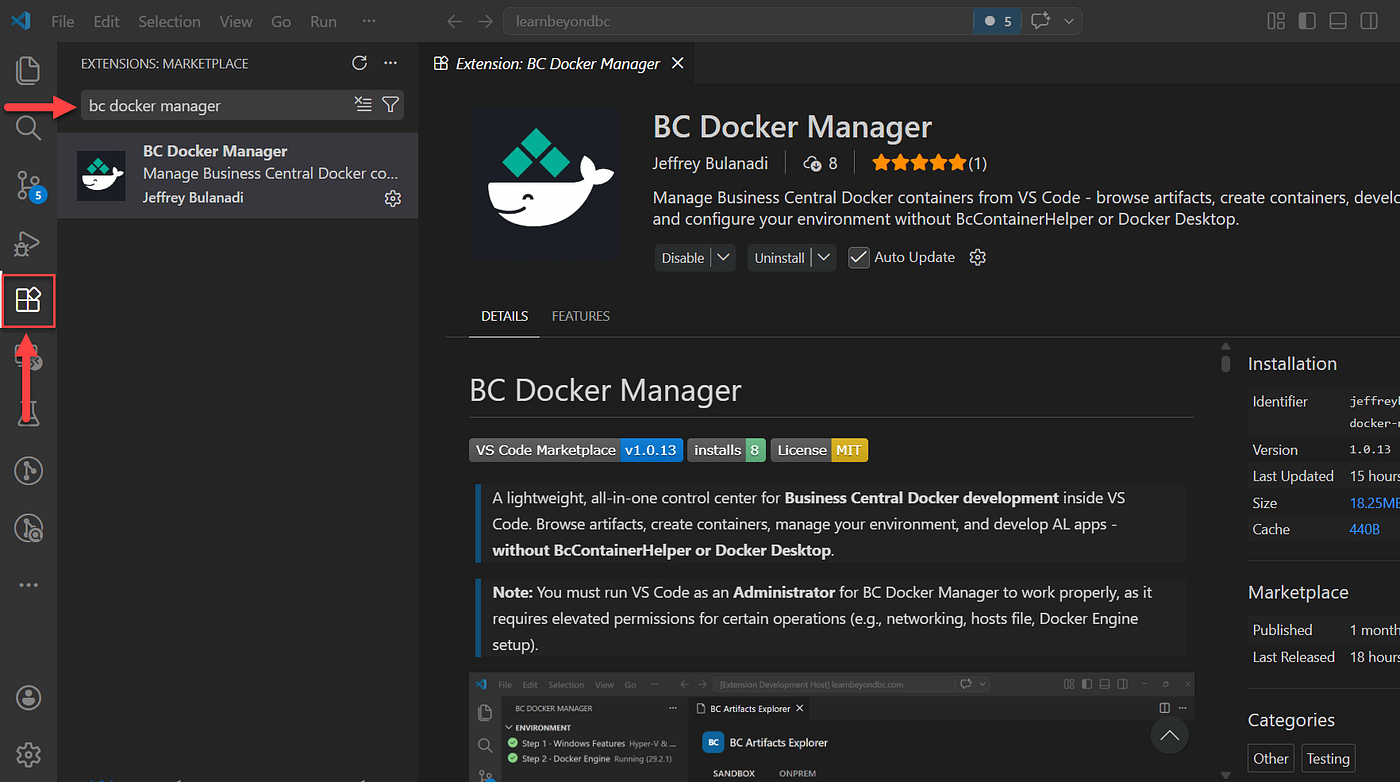
Task: Open the Run and Debug view
Action: point(28,243)
